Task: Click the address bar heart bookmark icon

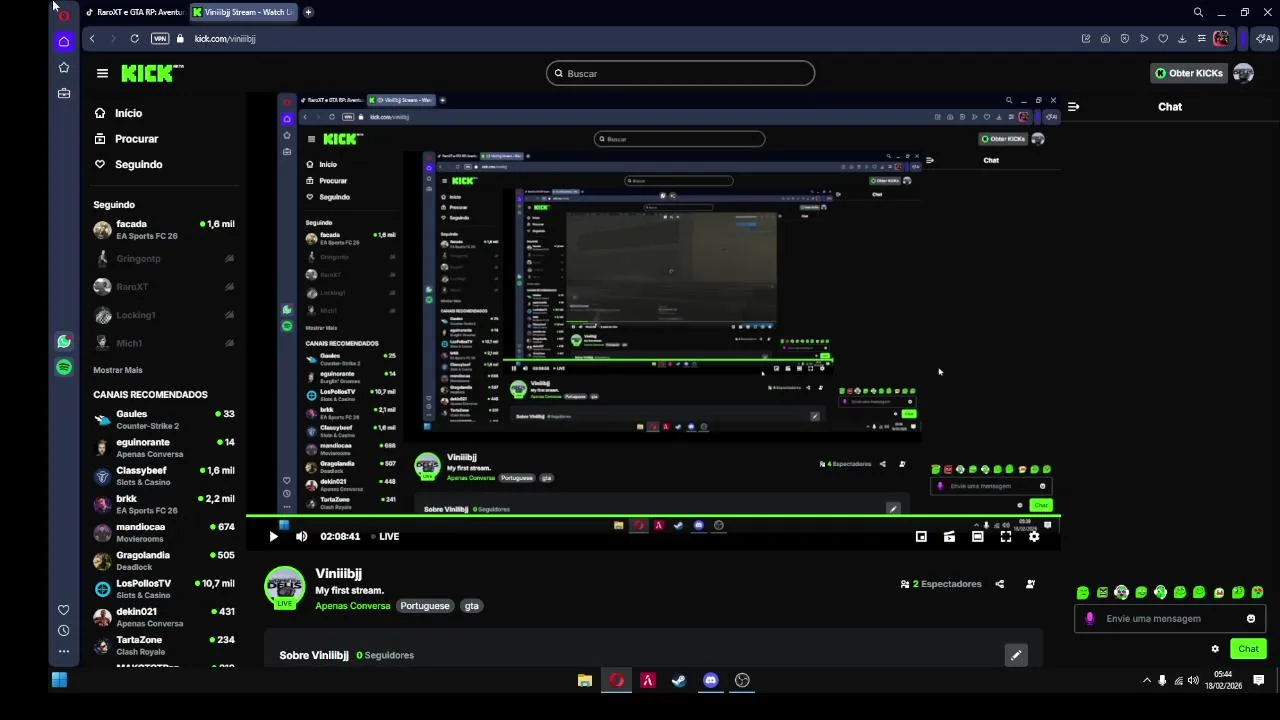Action: click(1163, 38)
